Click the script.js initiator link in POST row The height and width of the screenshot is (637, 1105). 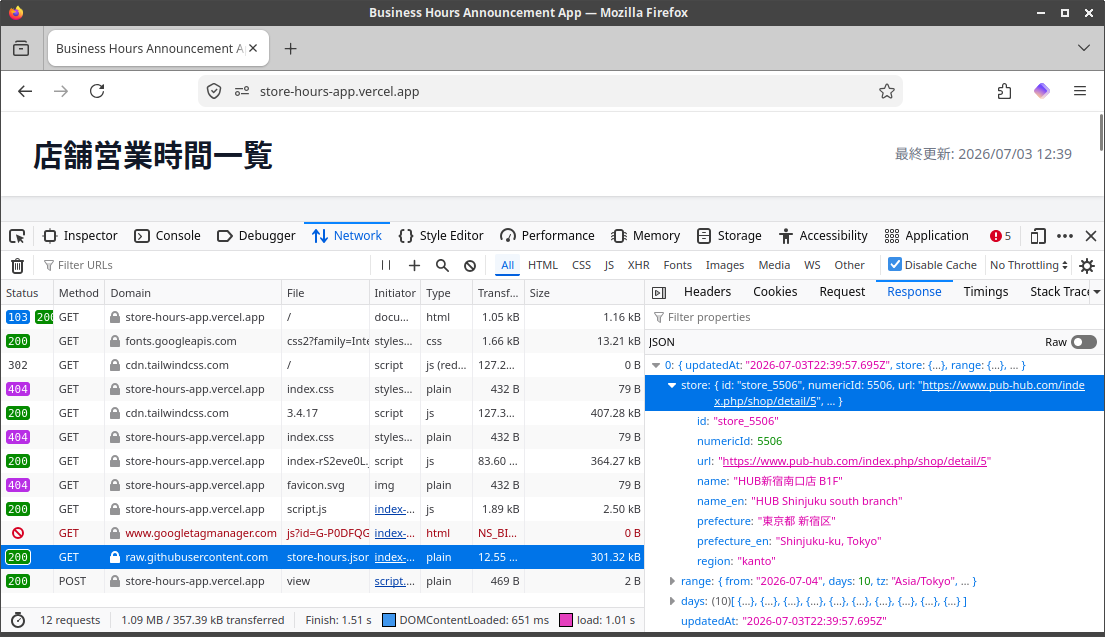tap(394, 581)
